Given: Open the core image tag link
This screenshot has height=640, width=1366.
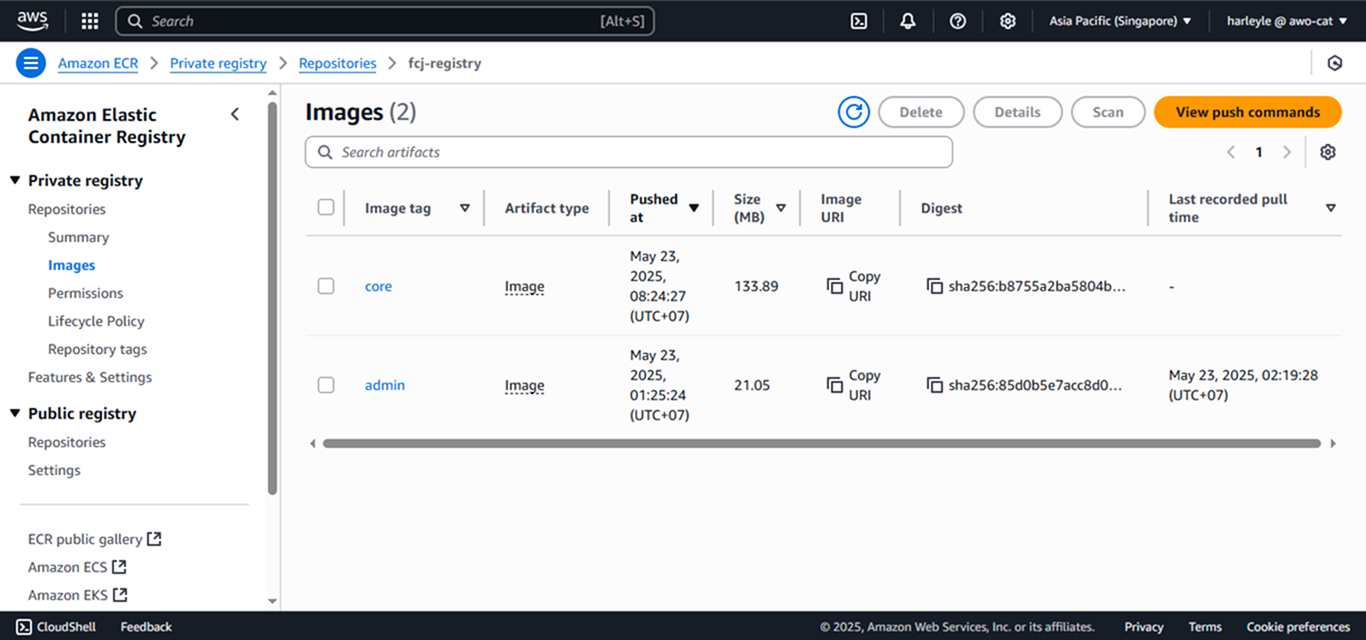Looking at the screenshot, I should (x=378, y=286).
